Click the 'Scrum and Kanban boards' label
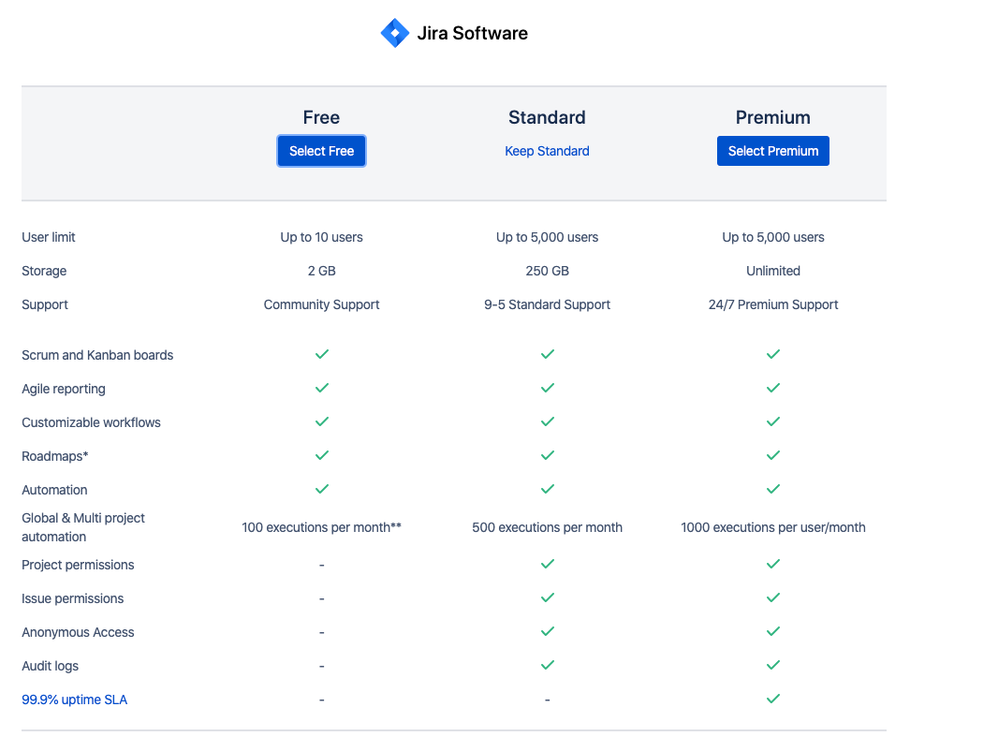 point(97,355)
